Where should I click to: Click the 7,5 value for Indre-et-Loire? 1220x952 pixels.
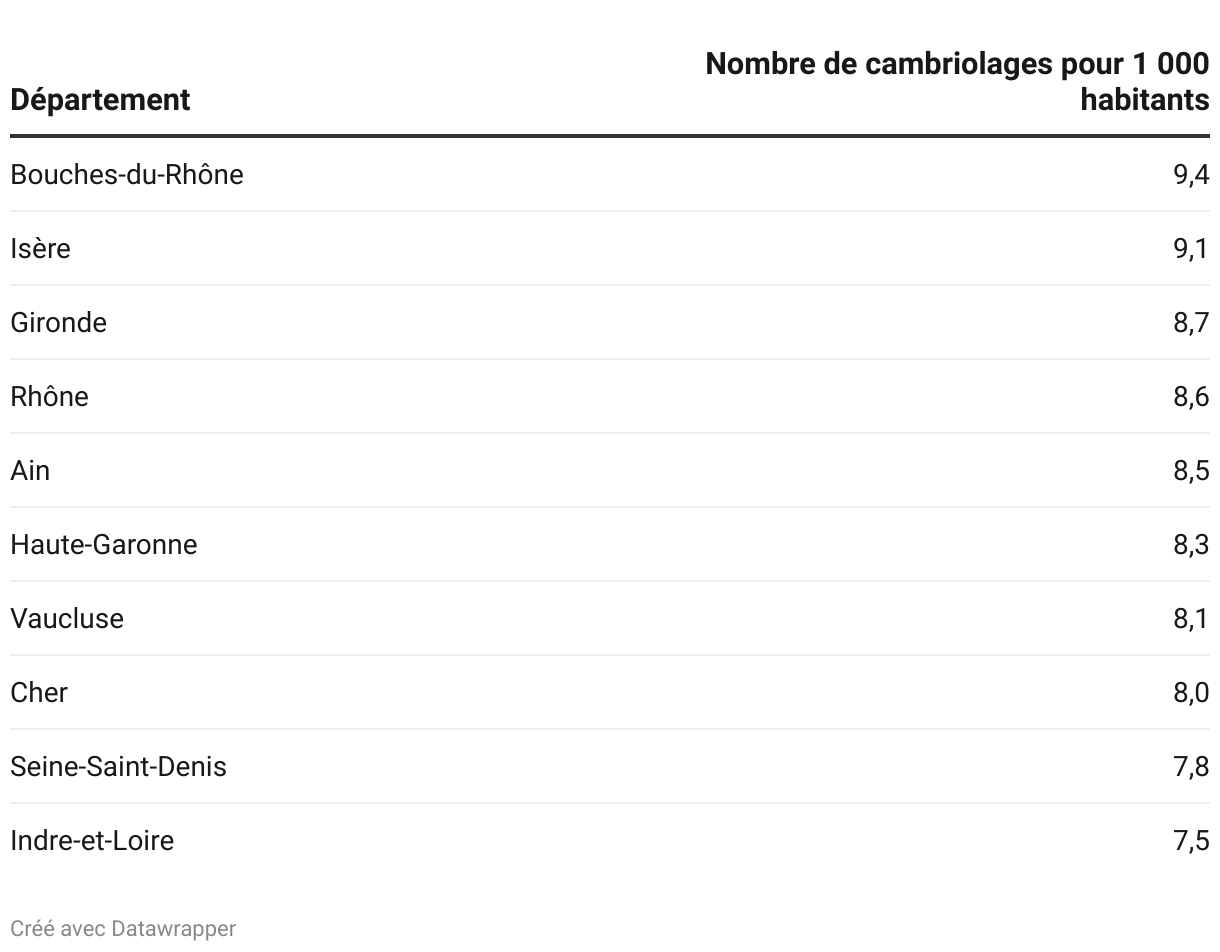1191,840
